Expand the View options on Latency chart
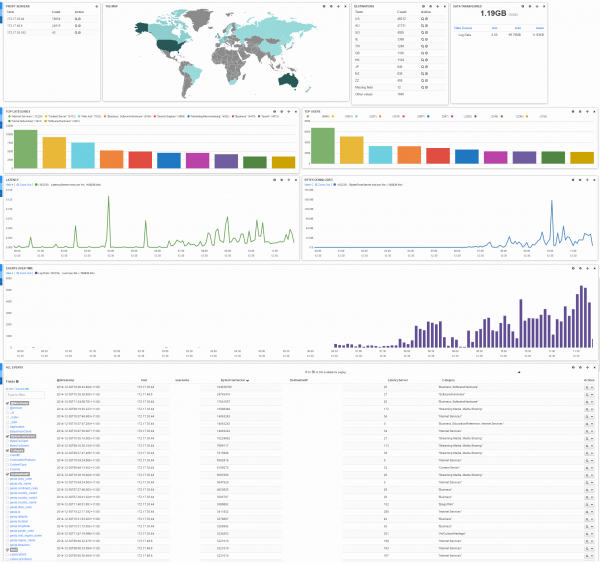Viewport: 600px width, 563px height. tap(9, 186)
